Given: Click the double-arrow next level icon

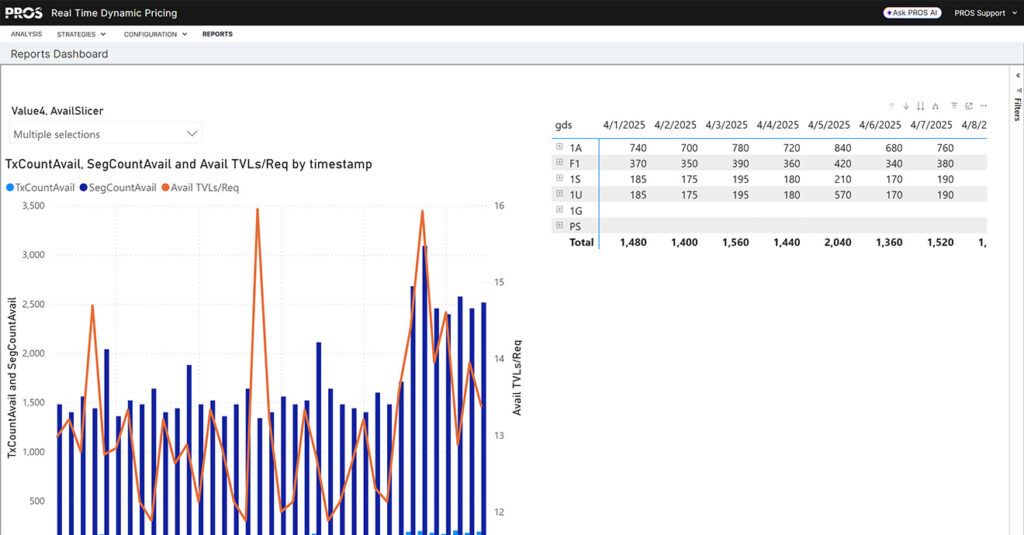Looking at the screenshot, I should 921,105.
